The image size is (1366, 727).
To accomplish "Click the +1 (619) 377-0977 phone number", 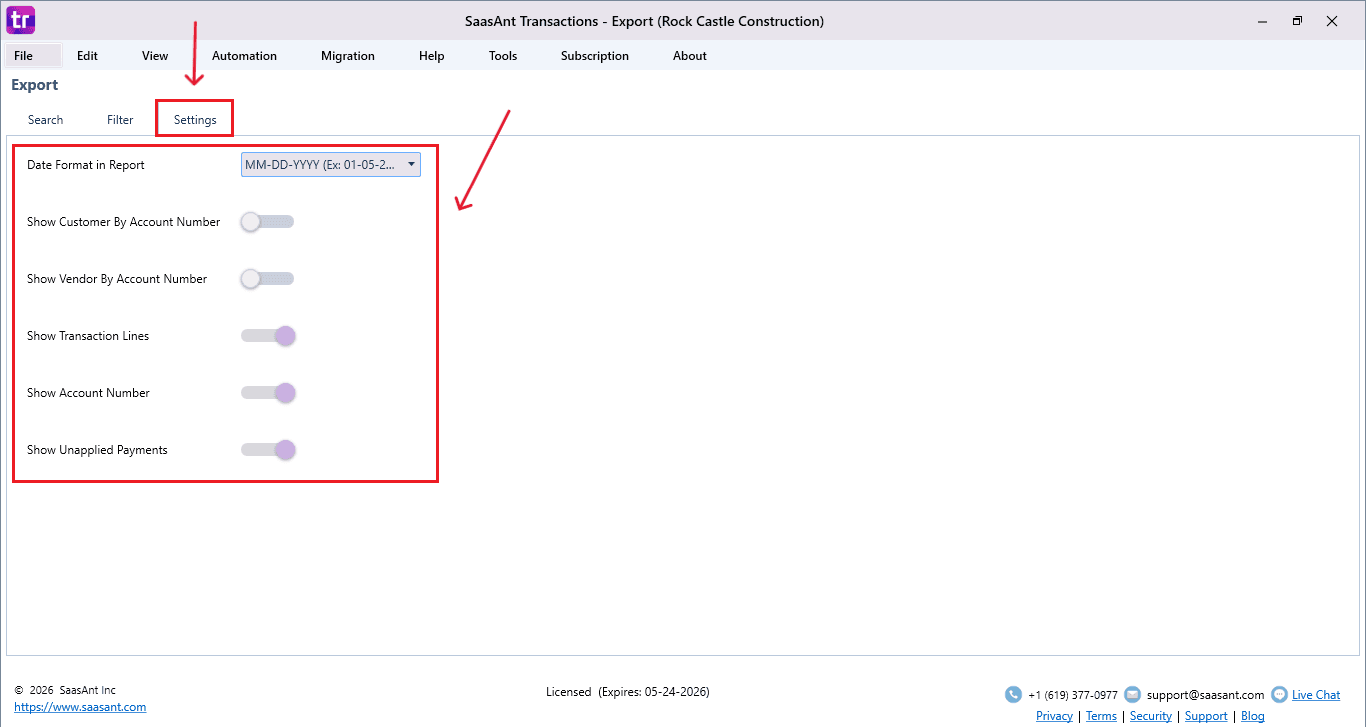I will (1073, 695).
